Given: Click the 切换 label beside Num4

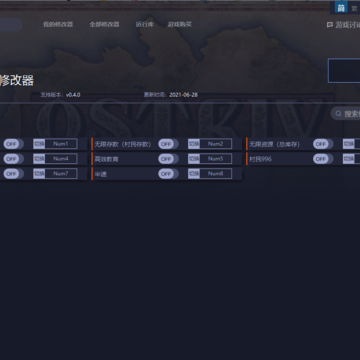Looking at the screenshot, I should (39, 159).
